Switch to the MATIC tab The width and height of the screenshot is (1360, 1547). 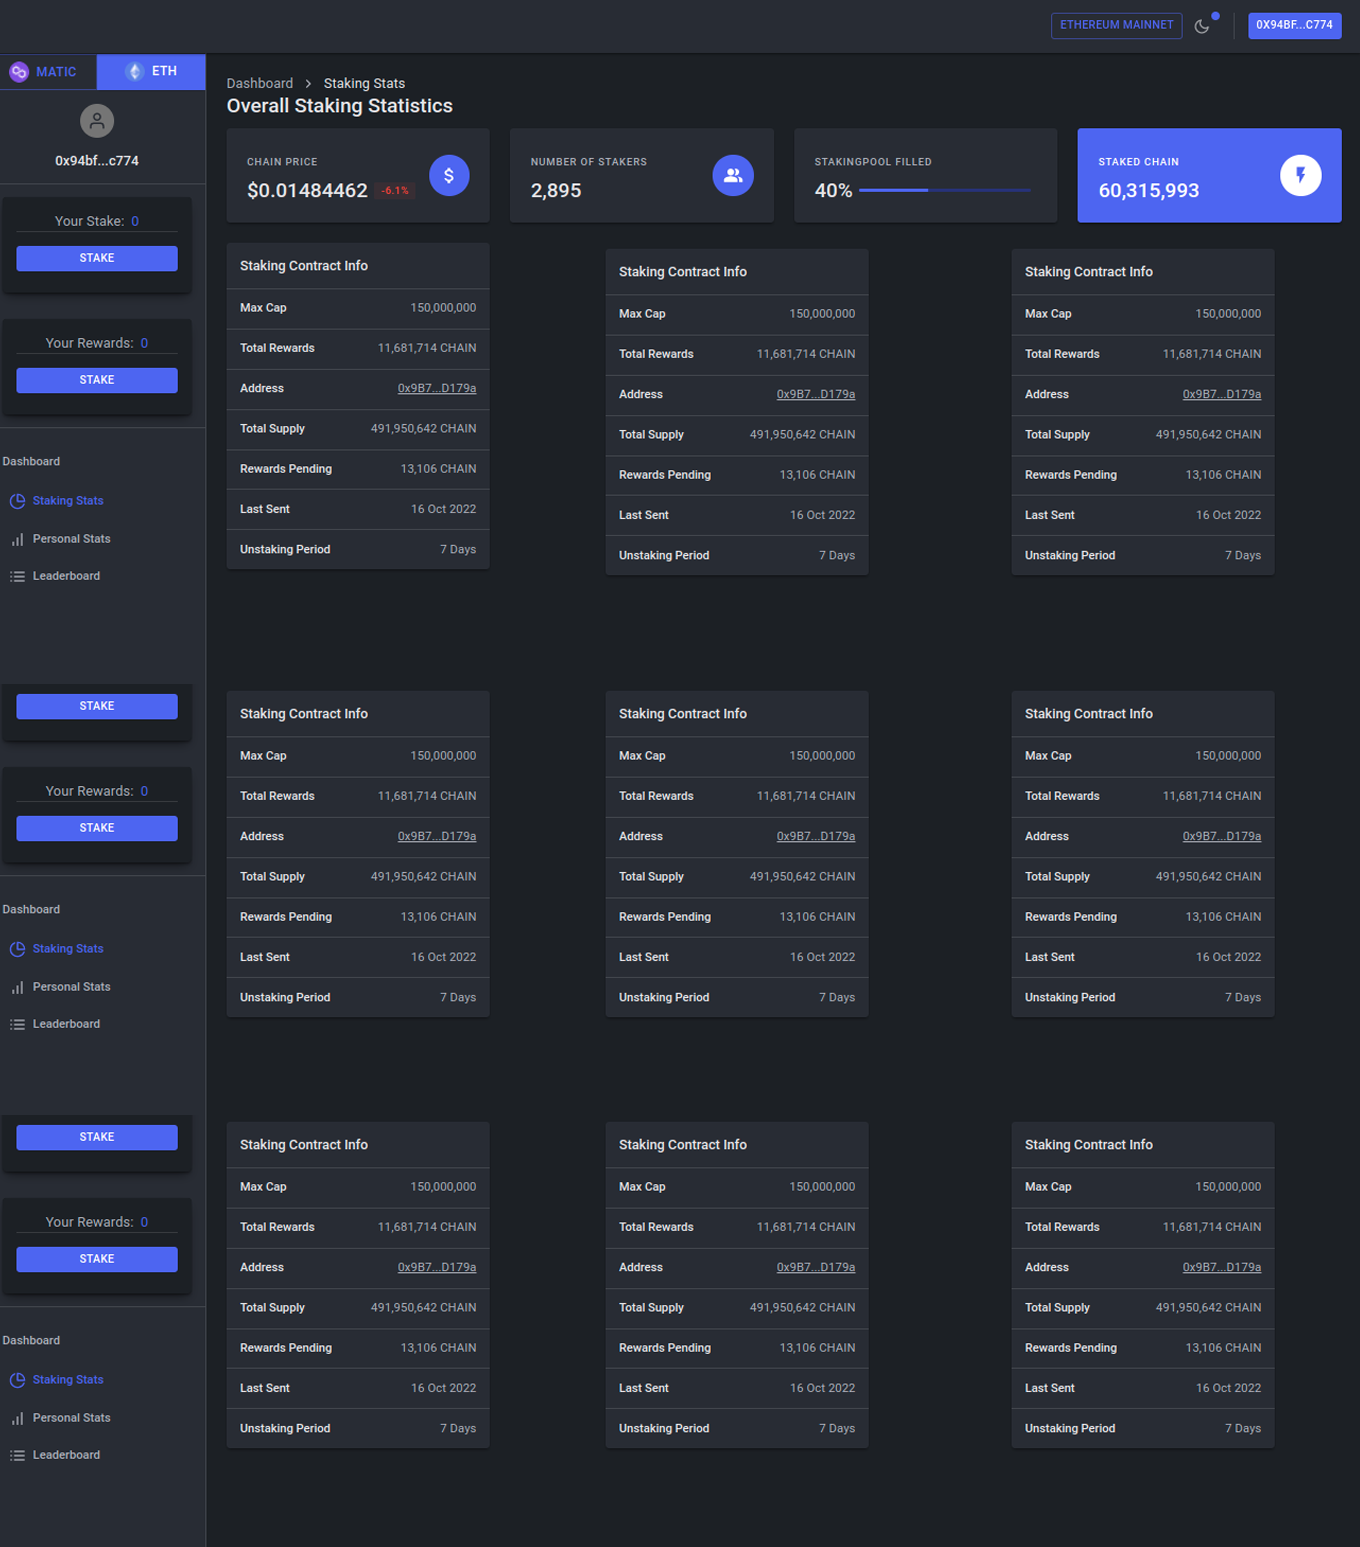pyautogui.click(x=48, y=72)
